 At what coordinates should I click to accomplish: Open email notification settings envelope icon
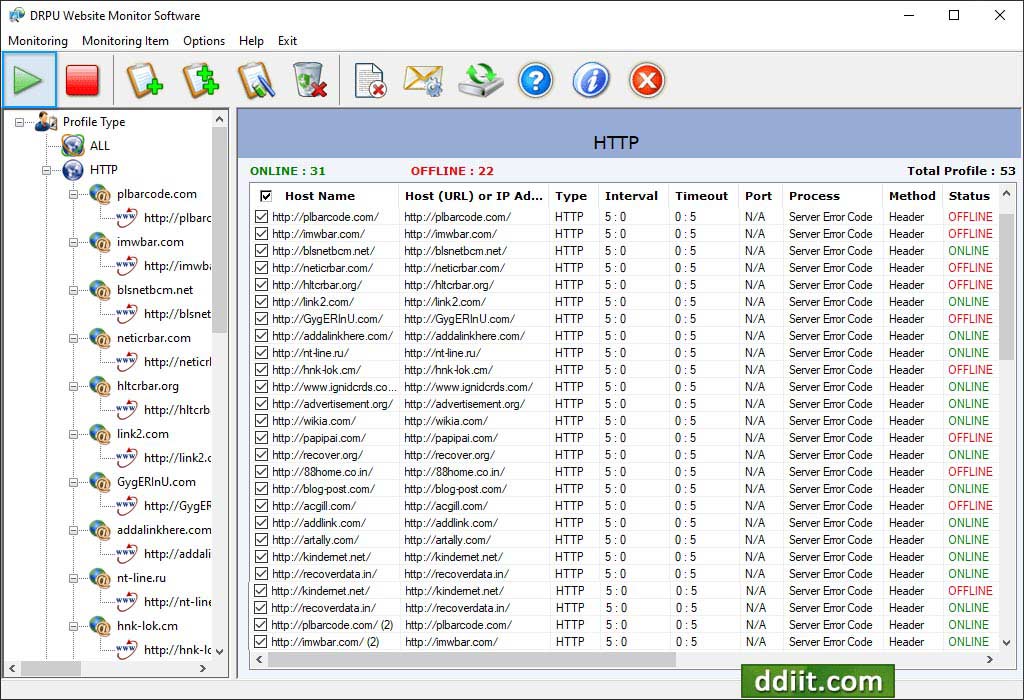click(423, 81)
